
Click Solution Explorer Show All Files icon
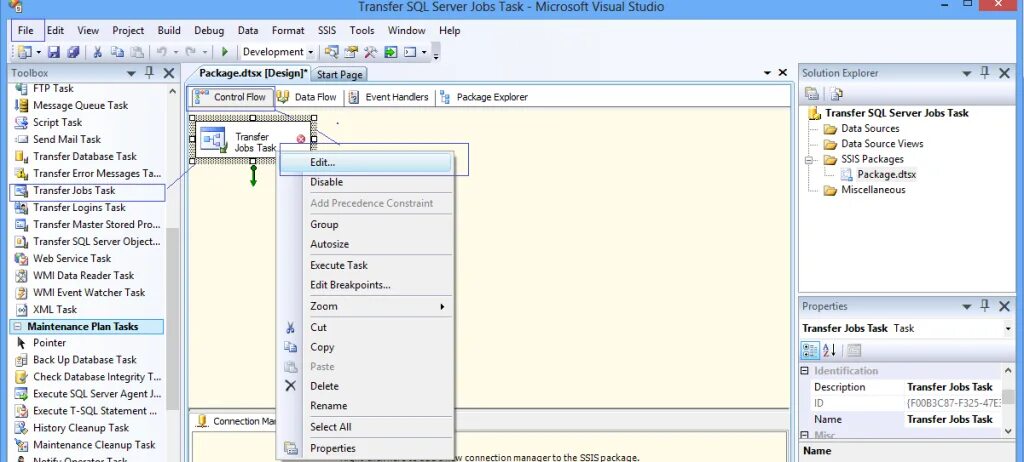point(837,93)
